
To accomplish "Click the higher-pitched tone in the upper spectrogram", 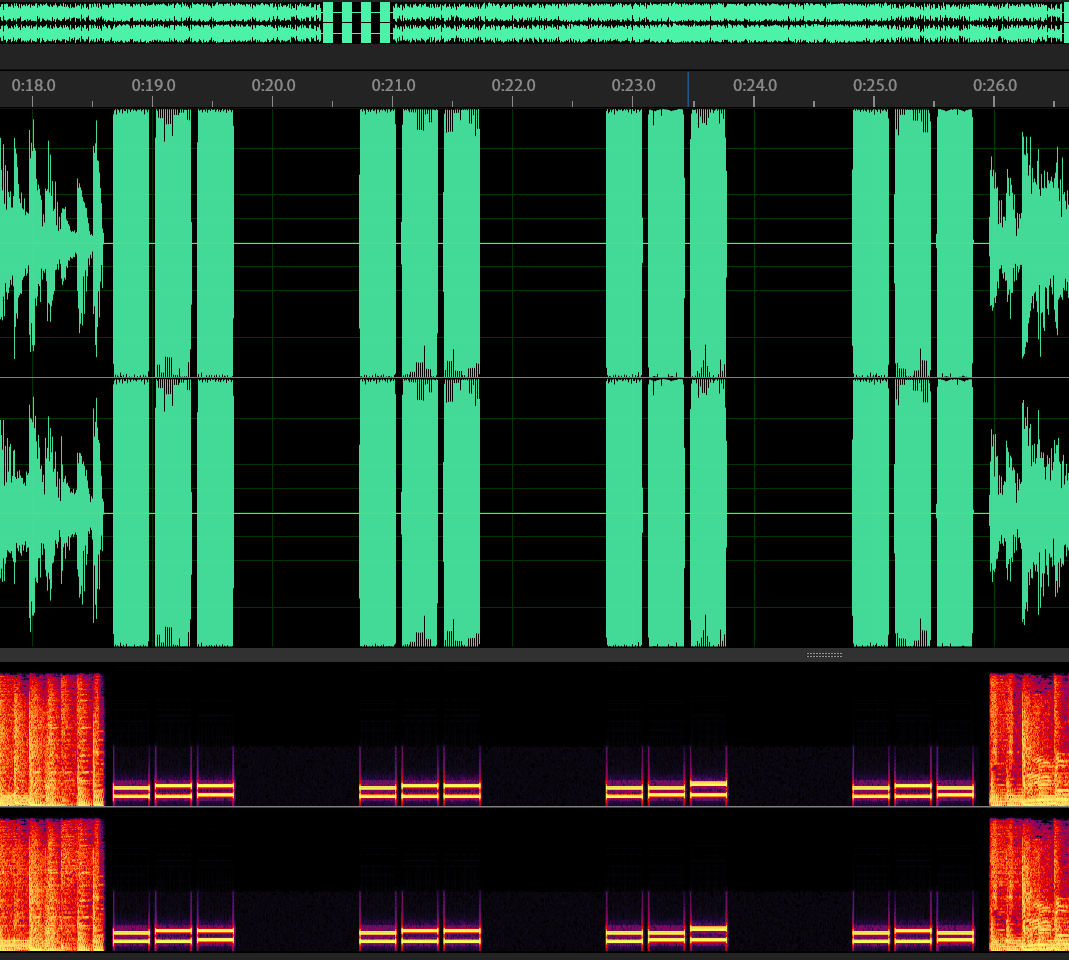I will (x=708, y=784).
